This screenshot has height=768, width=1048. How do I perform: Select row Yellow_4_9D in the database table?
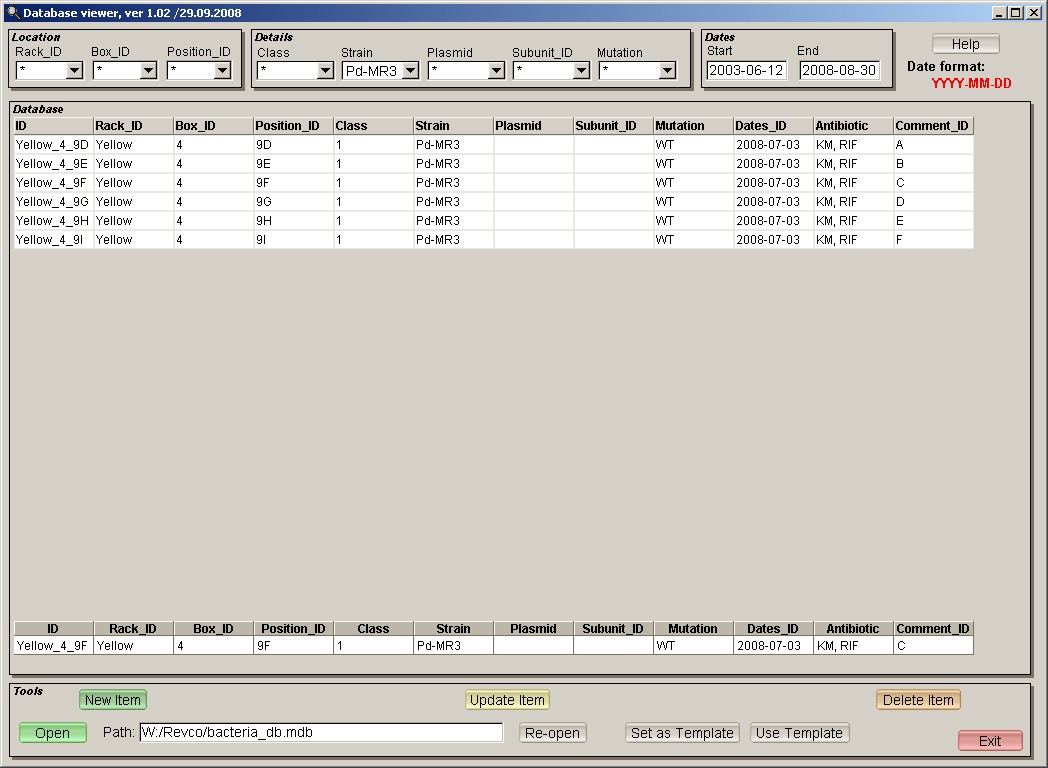coord(493,144)
